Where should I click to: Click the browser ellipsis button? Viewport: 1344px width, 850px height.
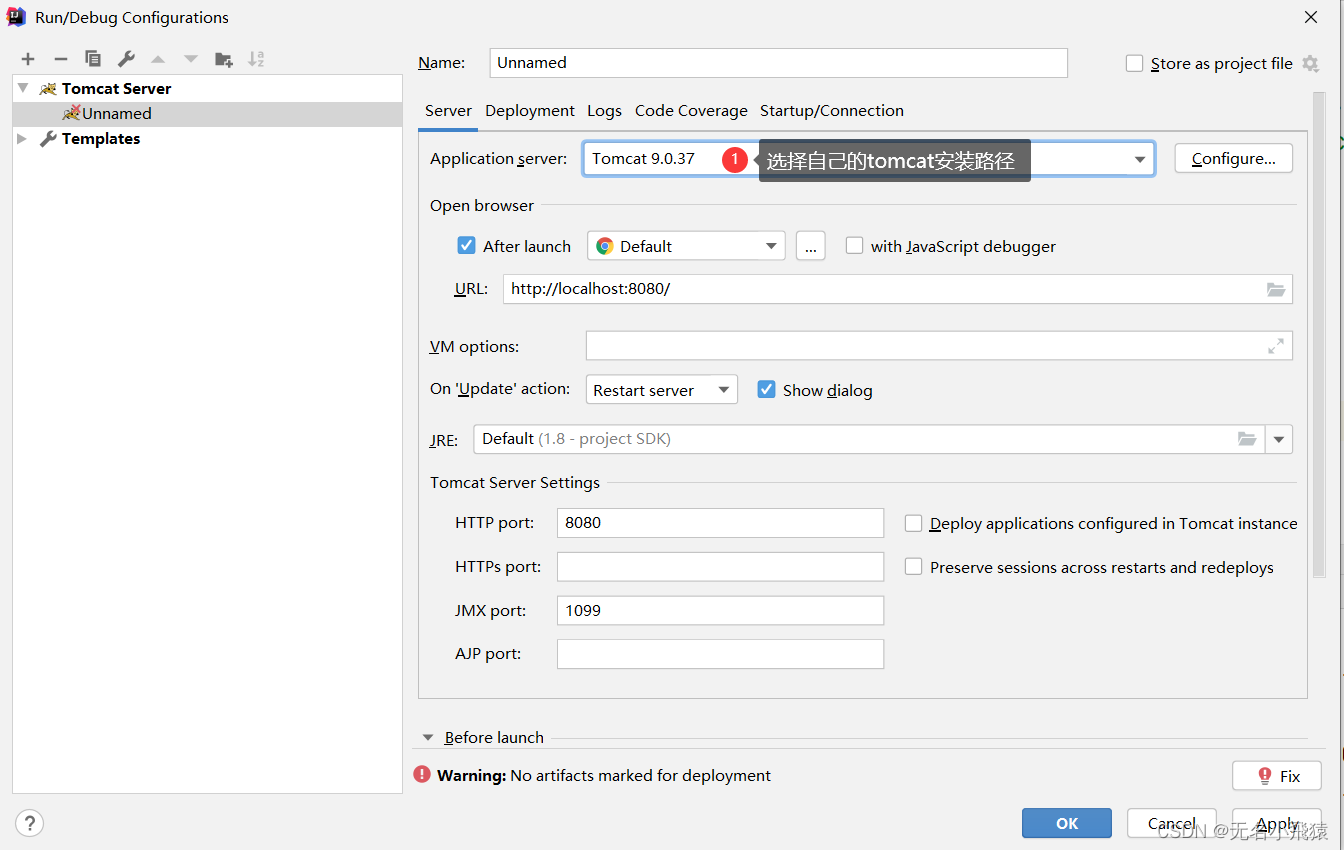pos(811,246)
